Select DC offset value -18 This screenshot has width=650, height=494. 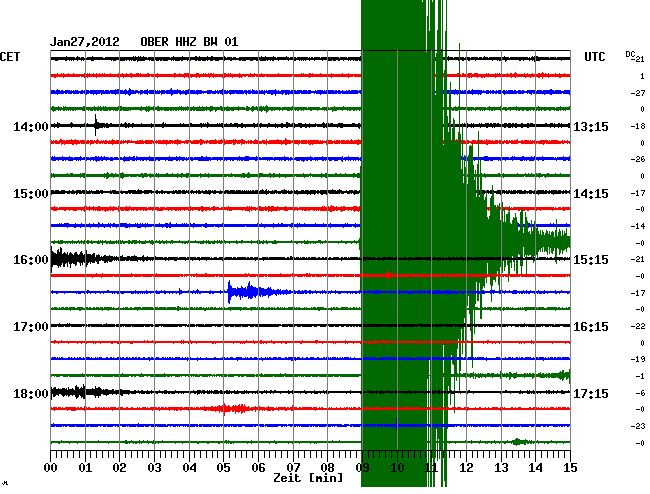tap(637, 126)
